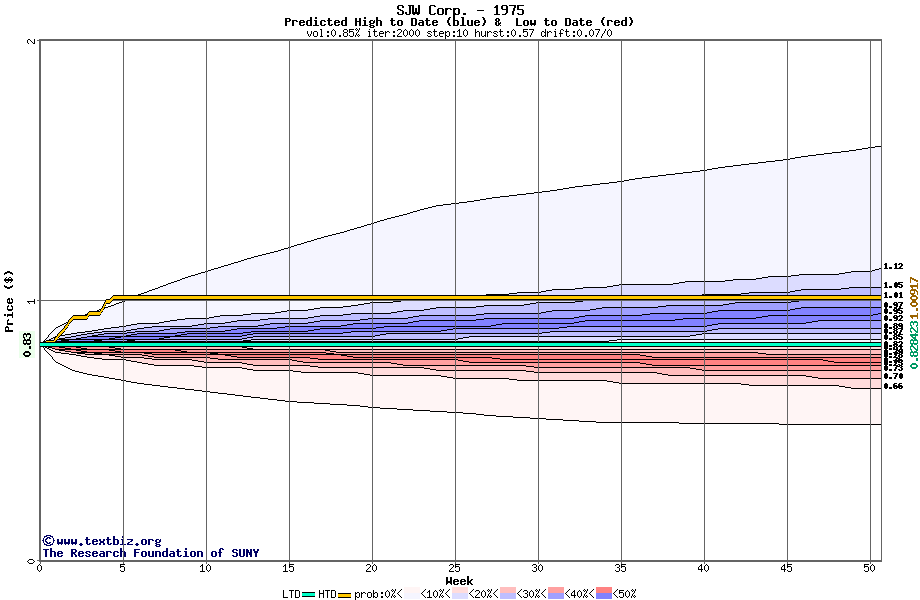Click the Week x-axis label
This screenshot has height=600, width=920.
(x=459, y=581)
